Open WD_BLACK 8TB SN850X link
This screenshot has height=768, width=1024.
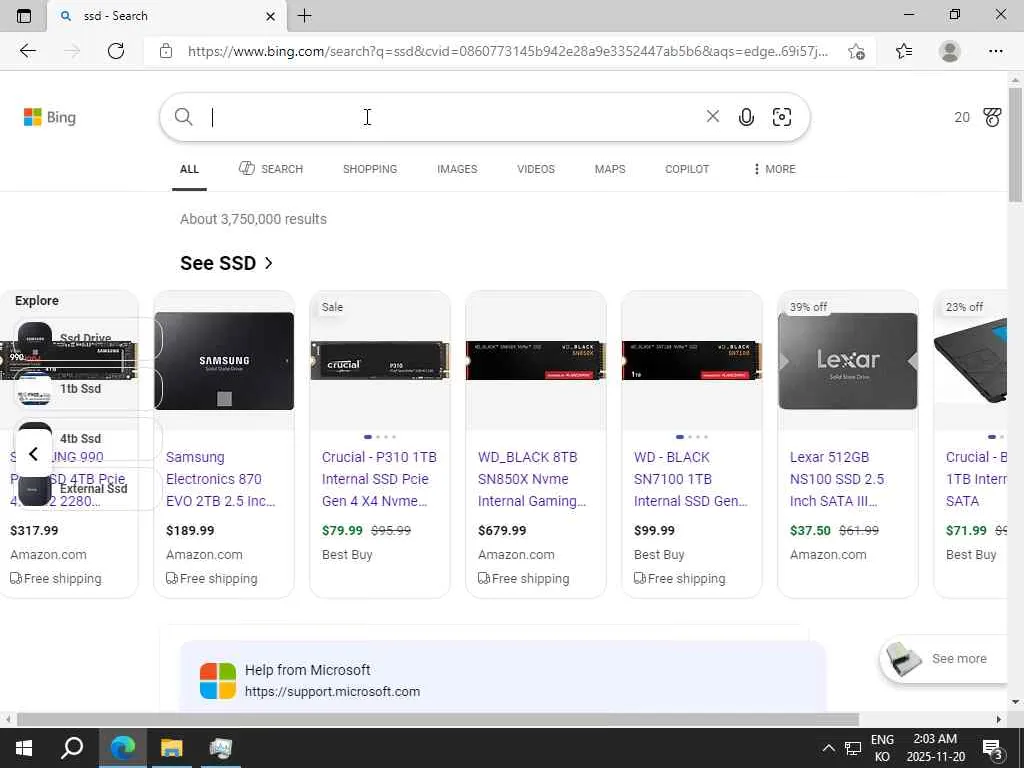tap(532, 479)
